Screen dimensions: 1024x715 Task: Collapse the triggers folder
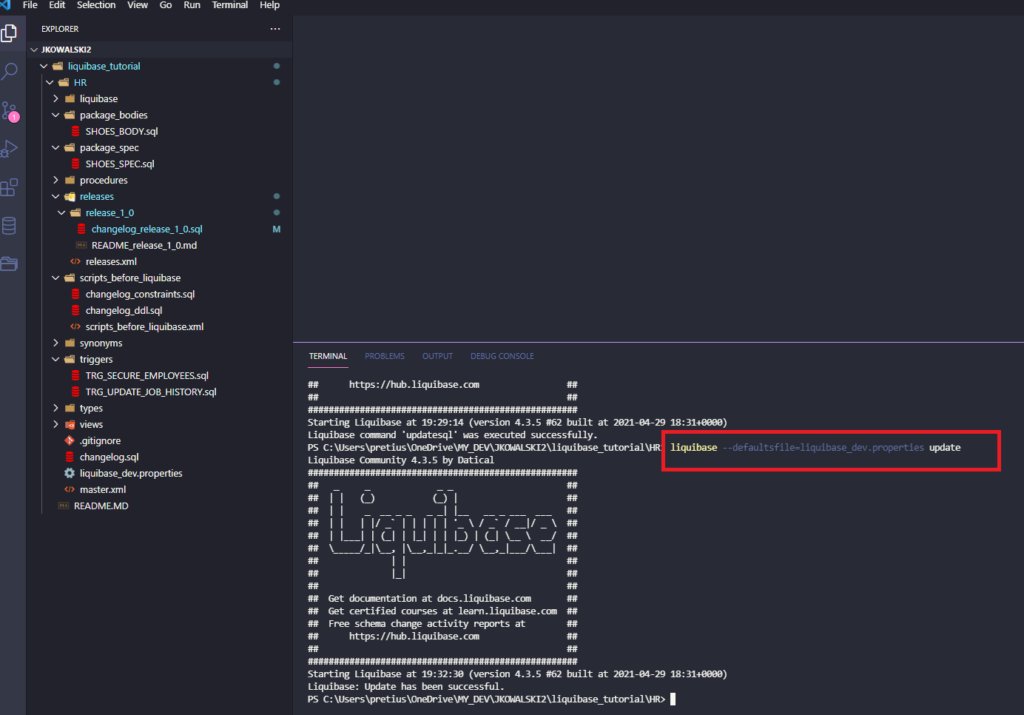tap(56, 359)
